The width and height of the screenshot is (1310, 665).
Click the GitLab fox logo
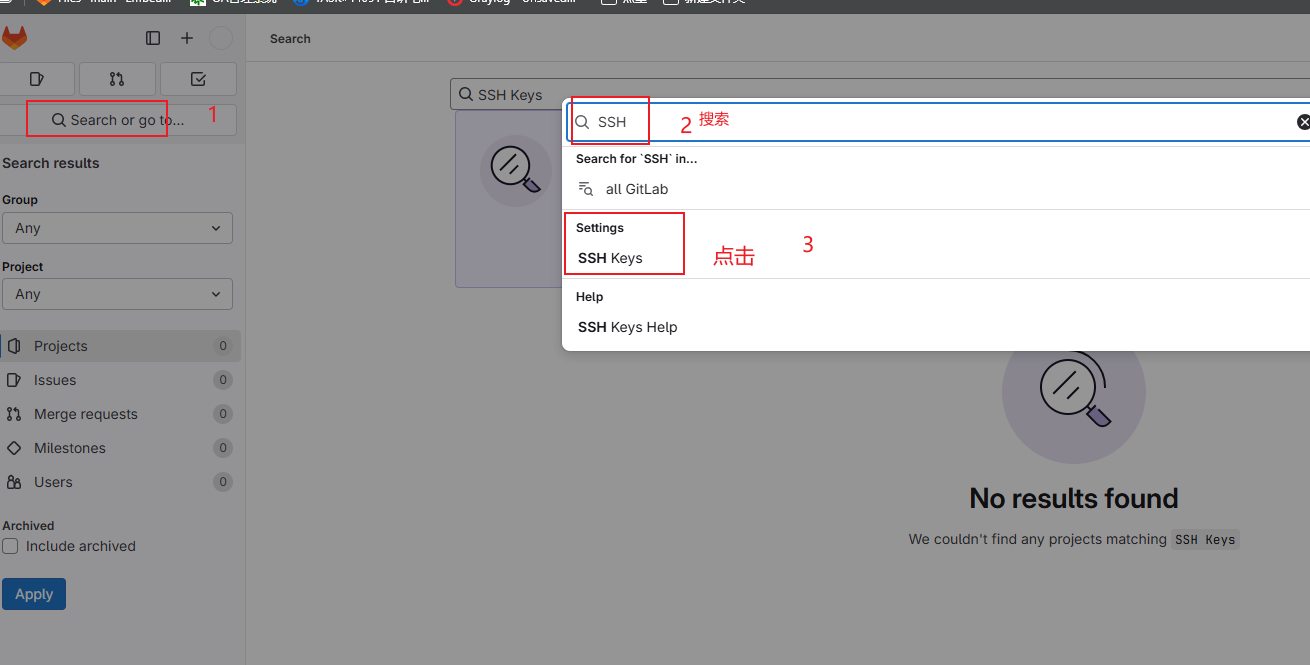[14, 38]
